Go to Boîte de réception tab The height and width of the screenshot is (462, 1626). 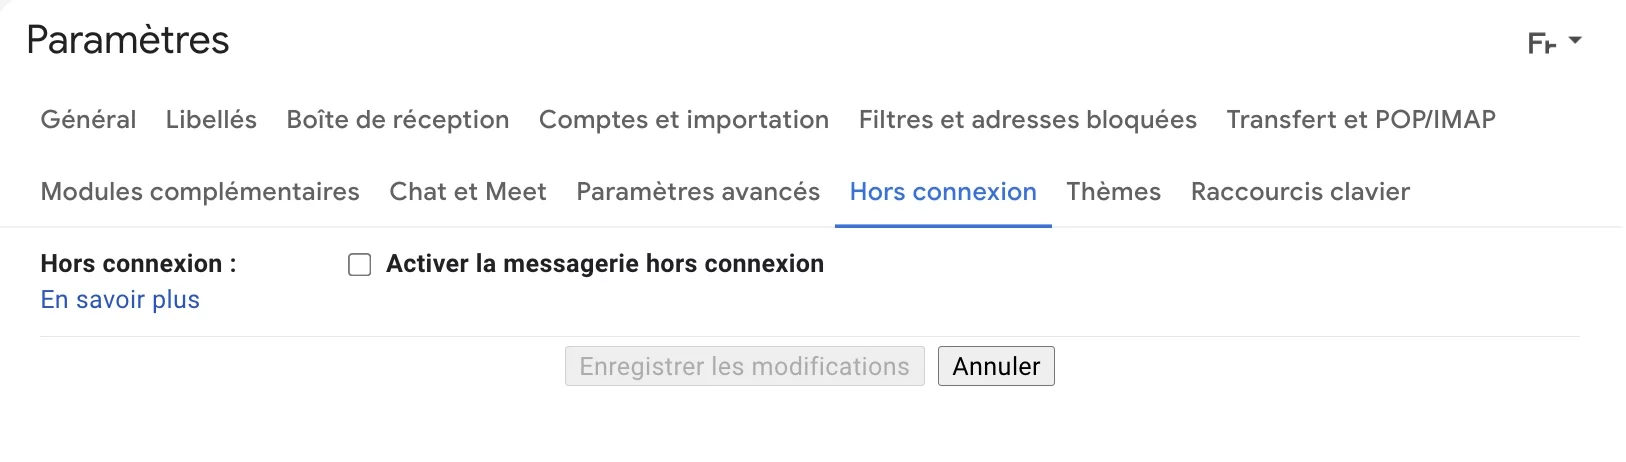point(397,120)
